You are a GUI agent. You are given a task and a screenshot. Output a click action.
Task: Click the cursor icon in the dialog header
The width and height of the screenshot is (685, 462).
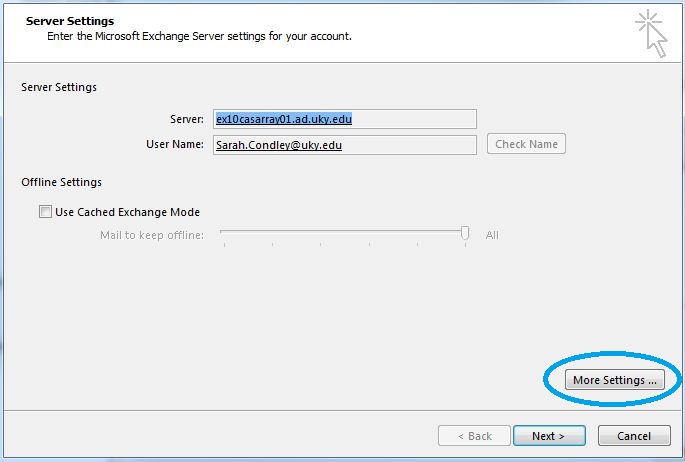point(652,34)
